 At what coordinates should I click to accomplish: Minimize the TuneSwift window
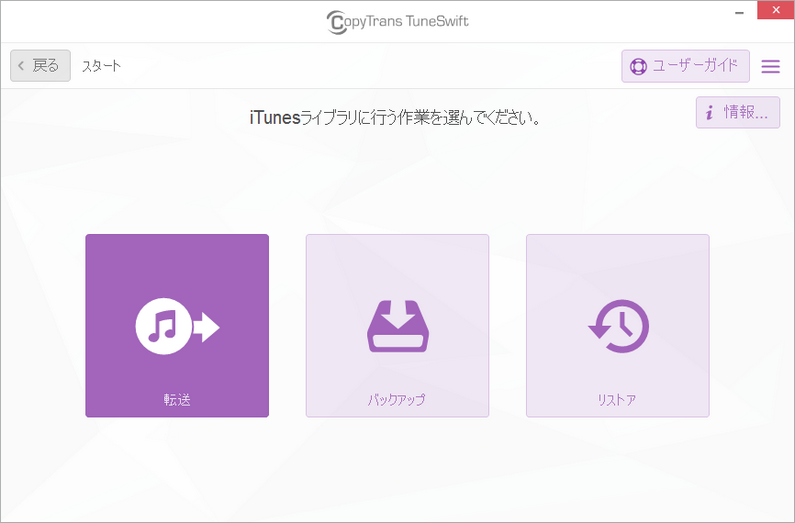pyautogui.click(x=740, y=11)
